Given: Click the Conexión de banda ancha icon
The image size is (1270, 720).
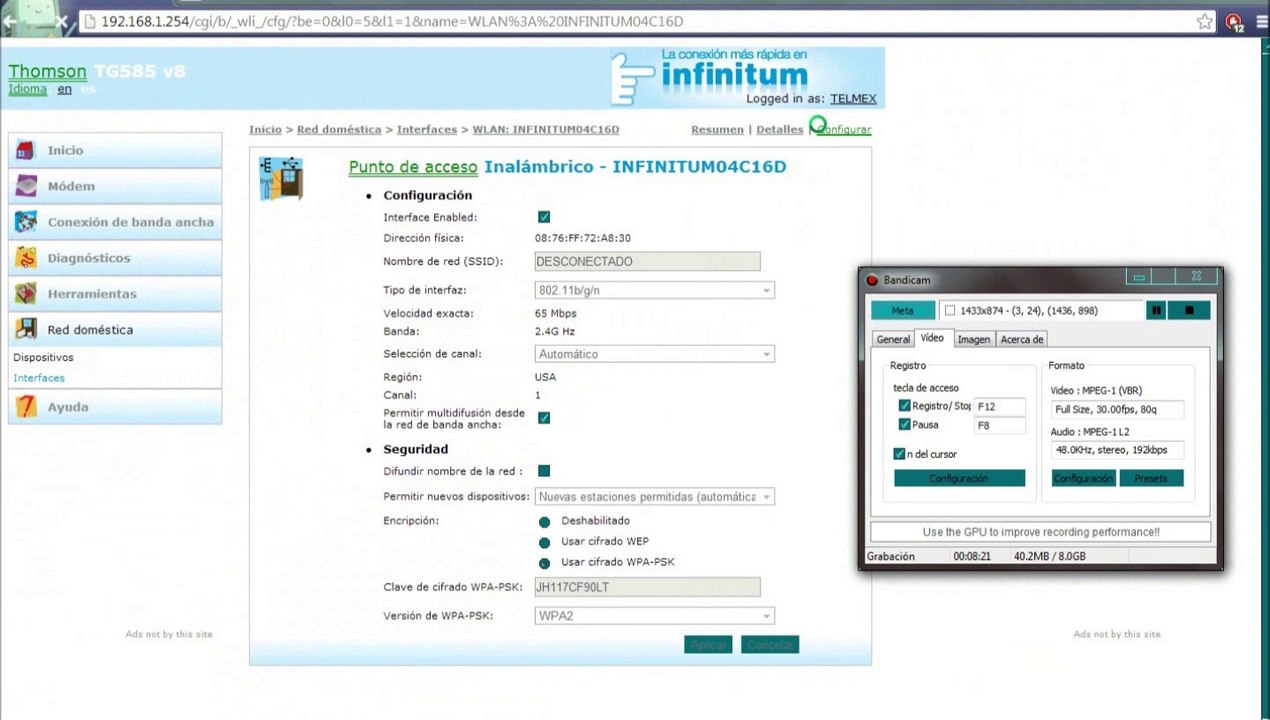Looking at the screenshot, I should (x=27, y=222).
